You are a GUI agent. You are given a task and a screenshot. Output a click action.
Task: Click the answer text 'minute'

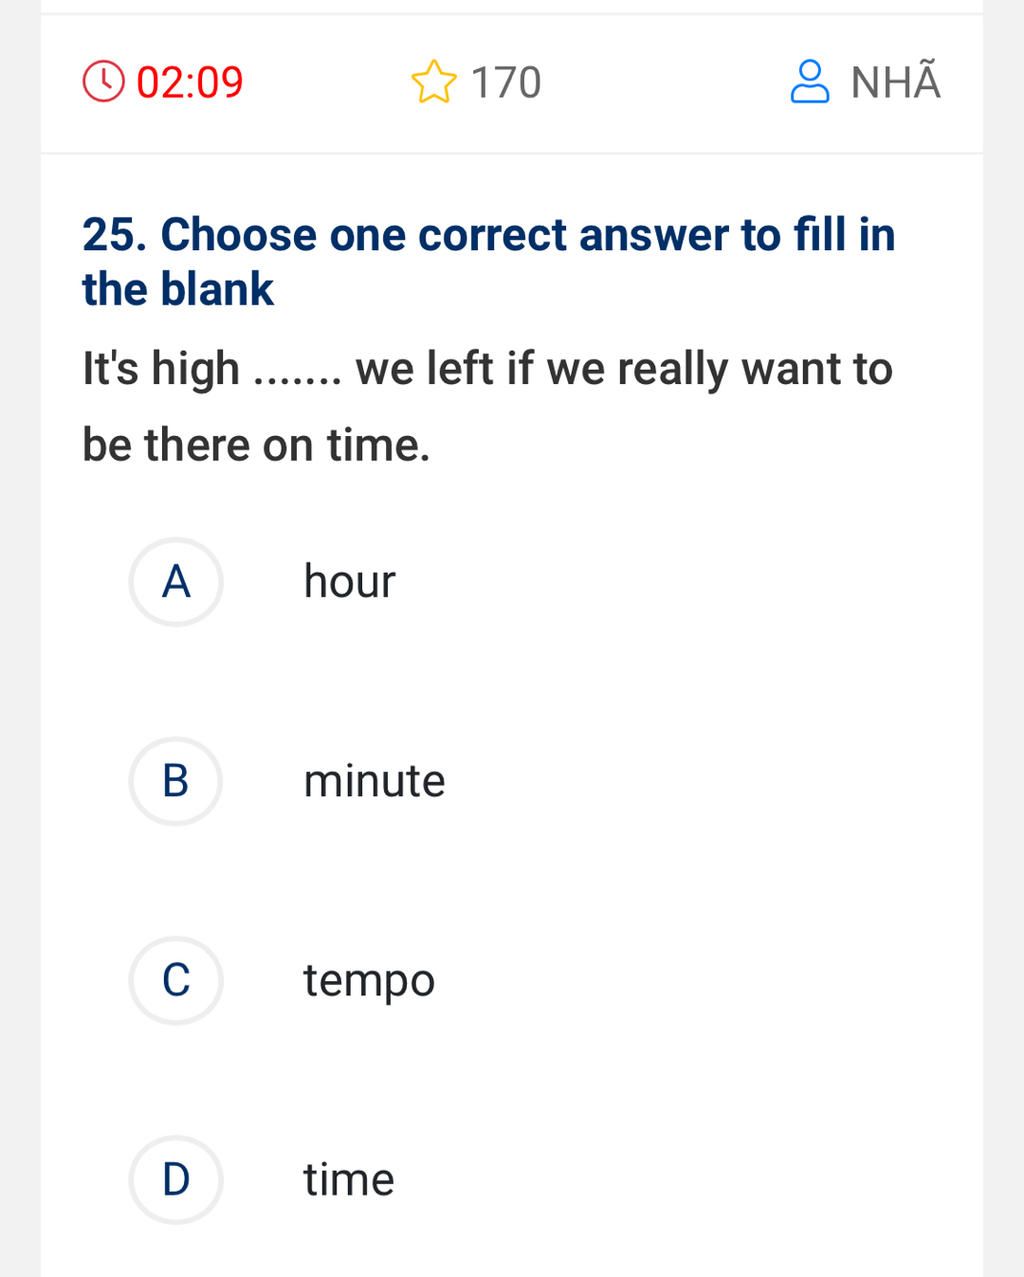373,780
